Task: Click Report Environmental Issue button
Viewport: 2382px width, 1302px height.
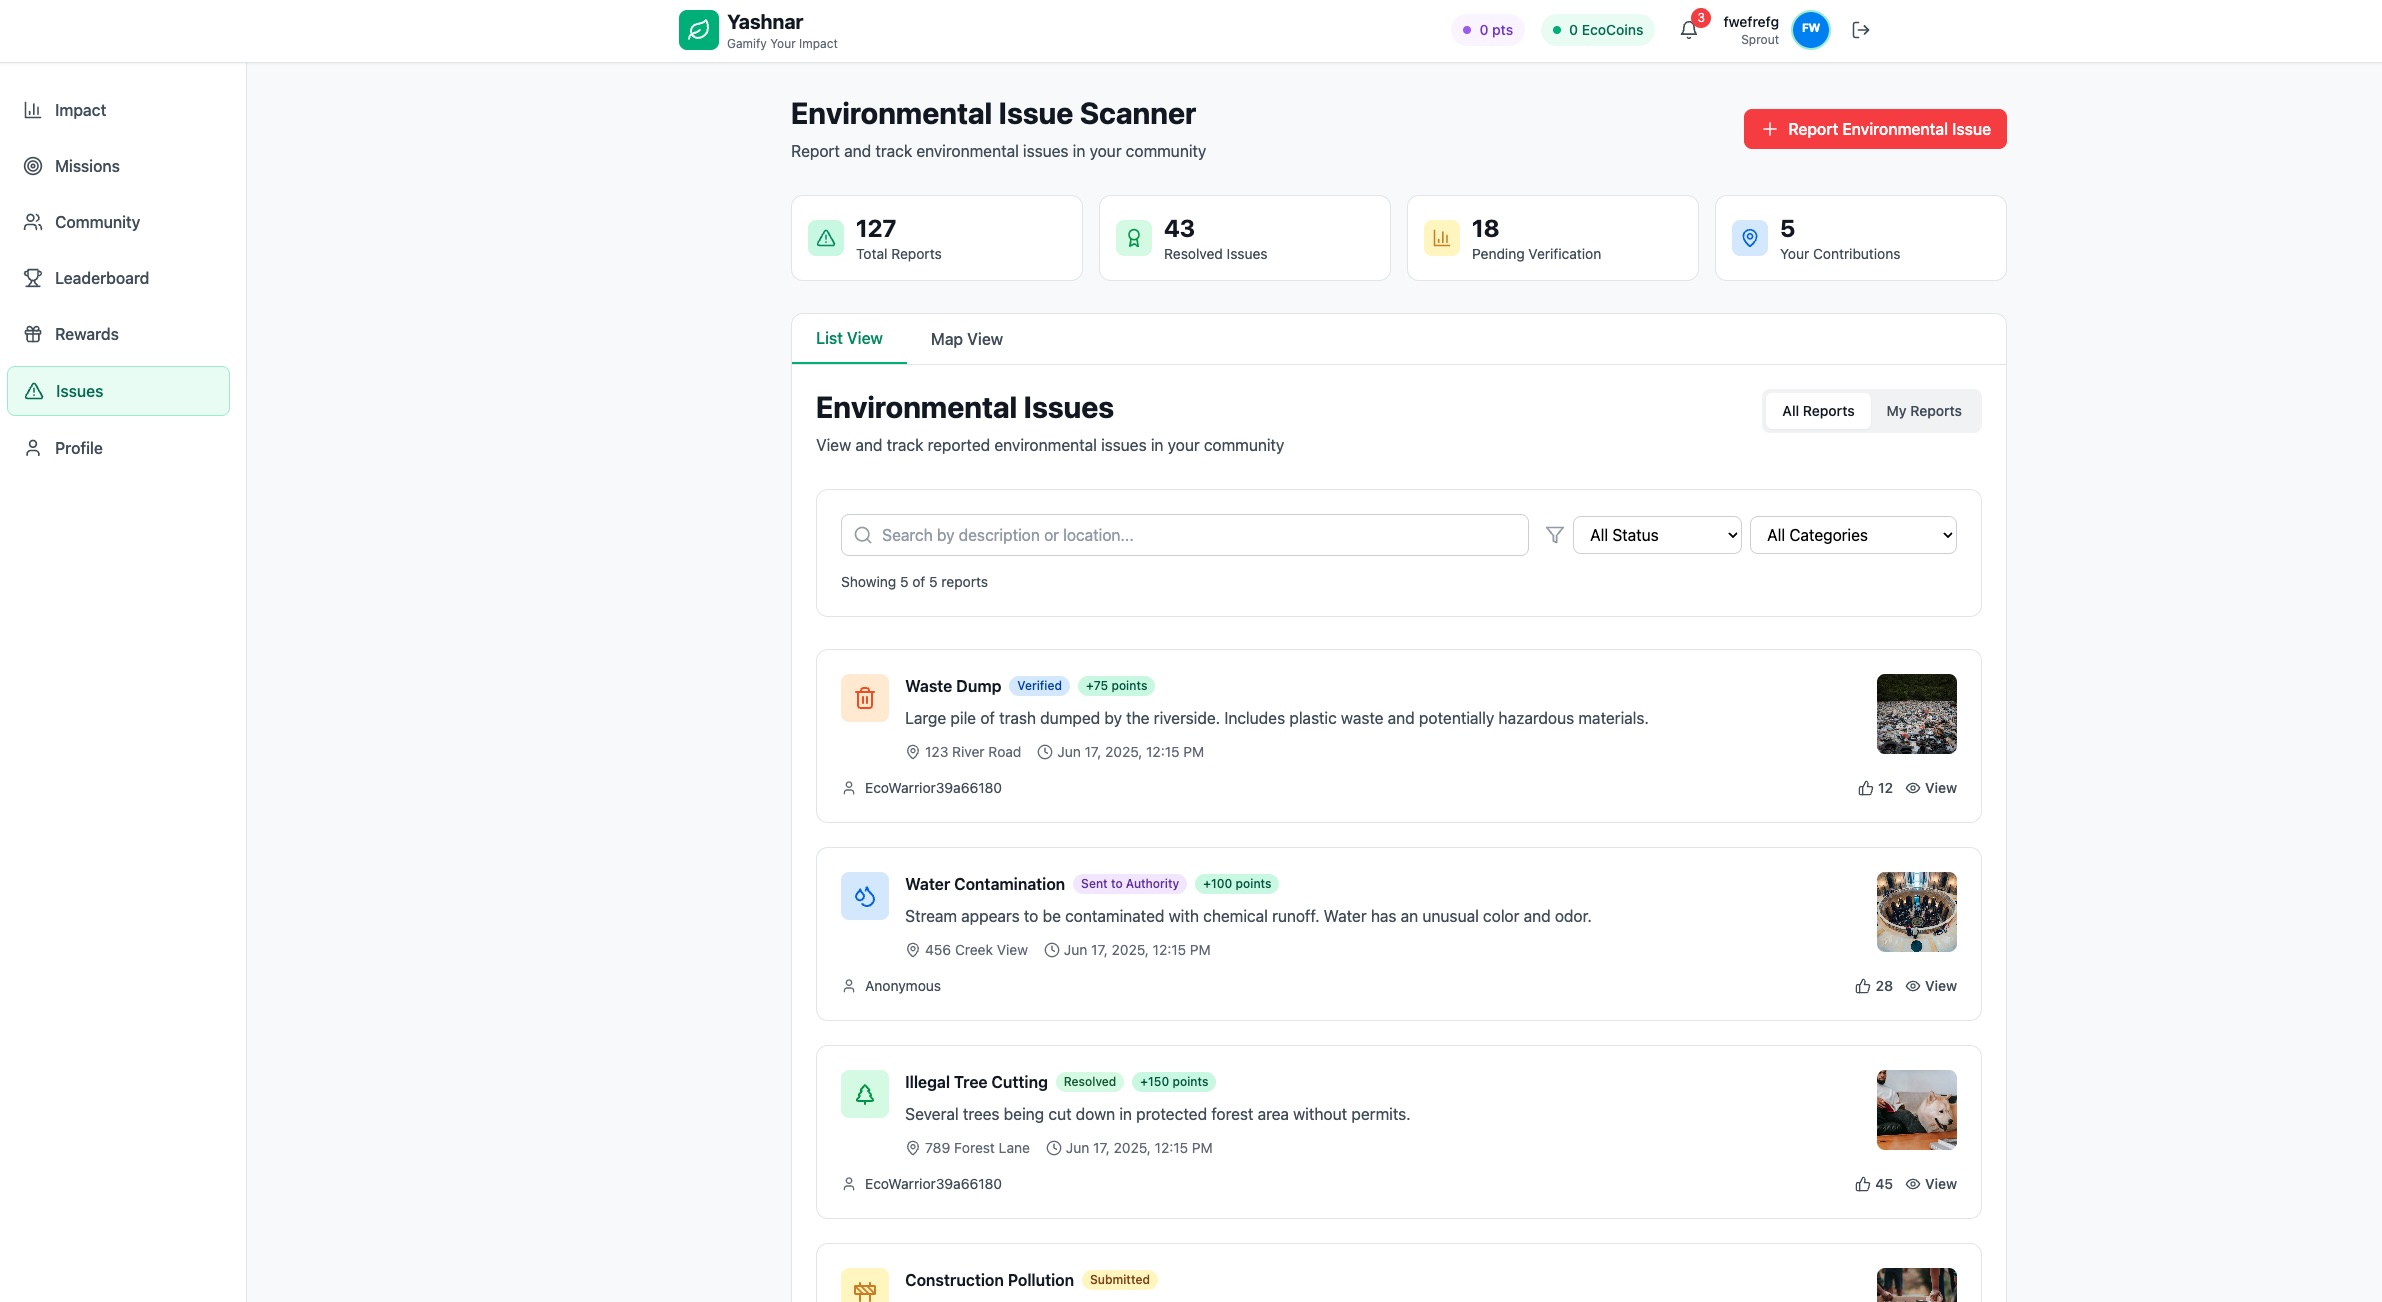Action: click(1875, 129)
